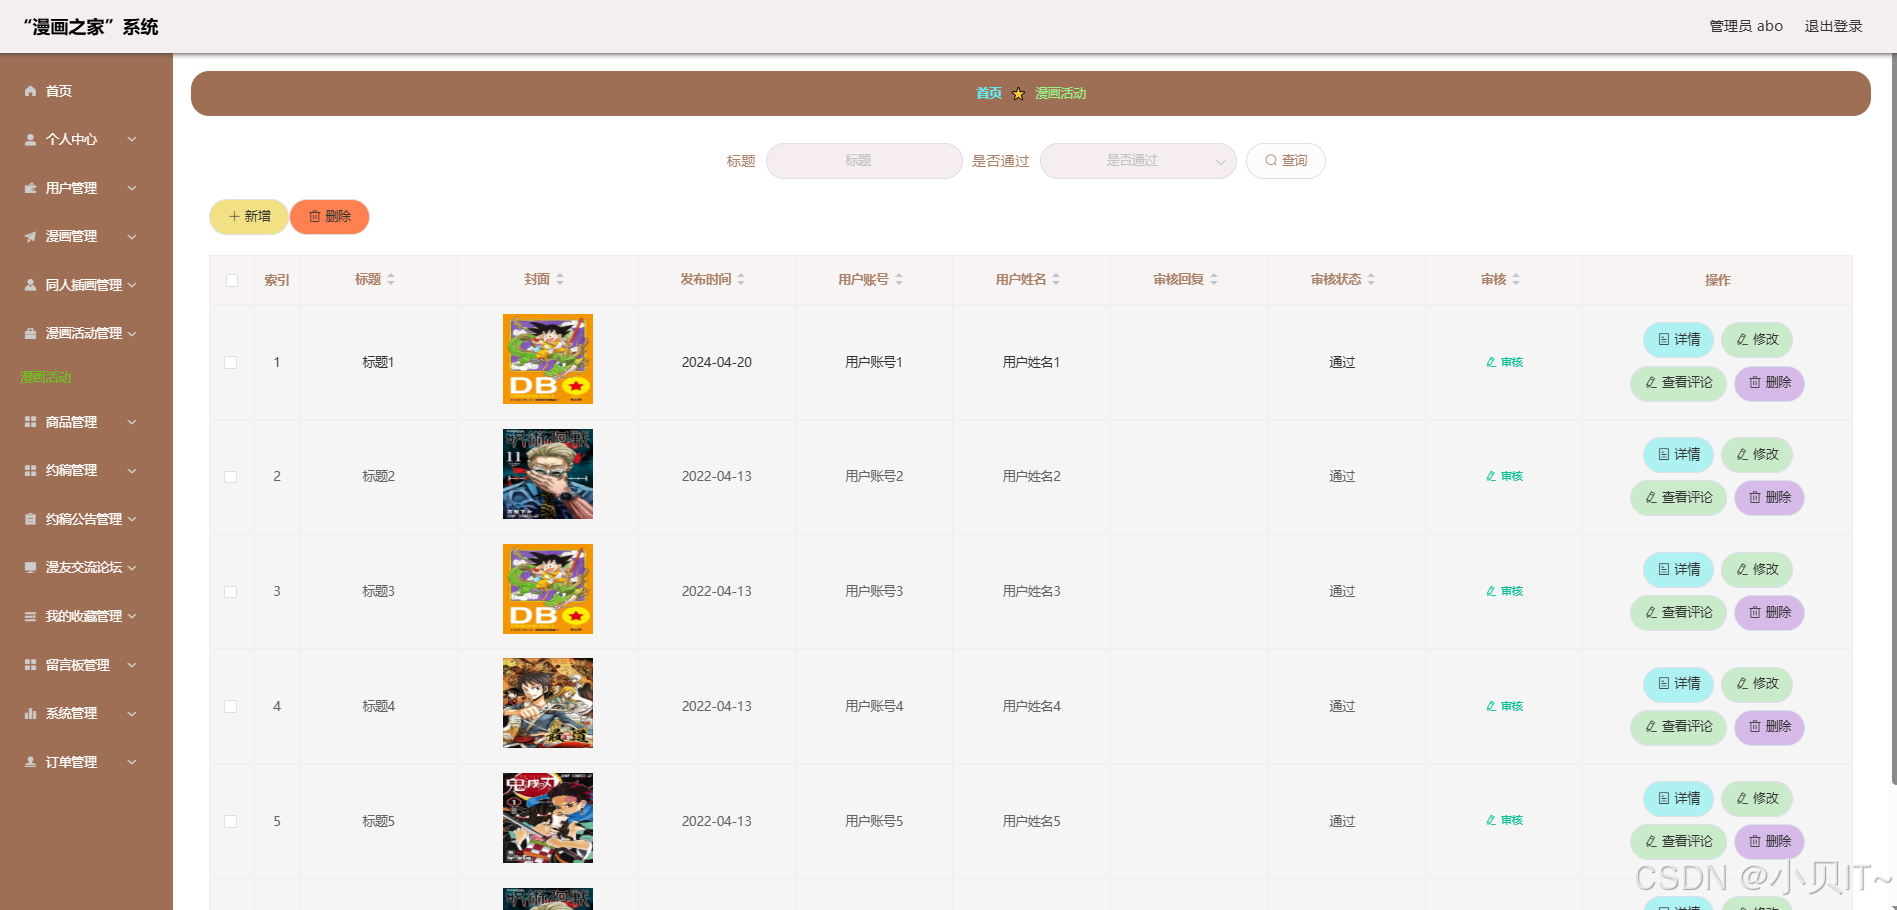Sort by the 审核 column arrows

[1516, 279]
